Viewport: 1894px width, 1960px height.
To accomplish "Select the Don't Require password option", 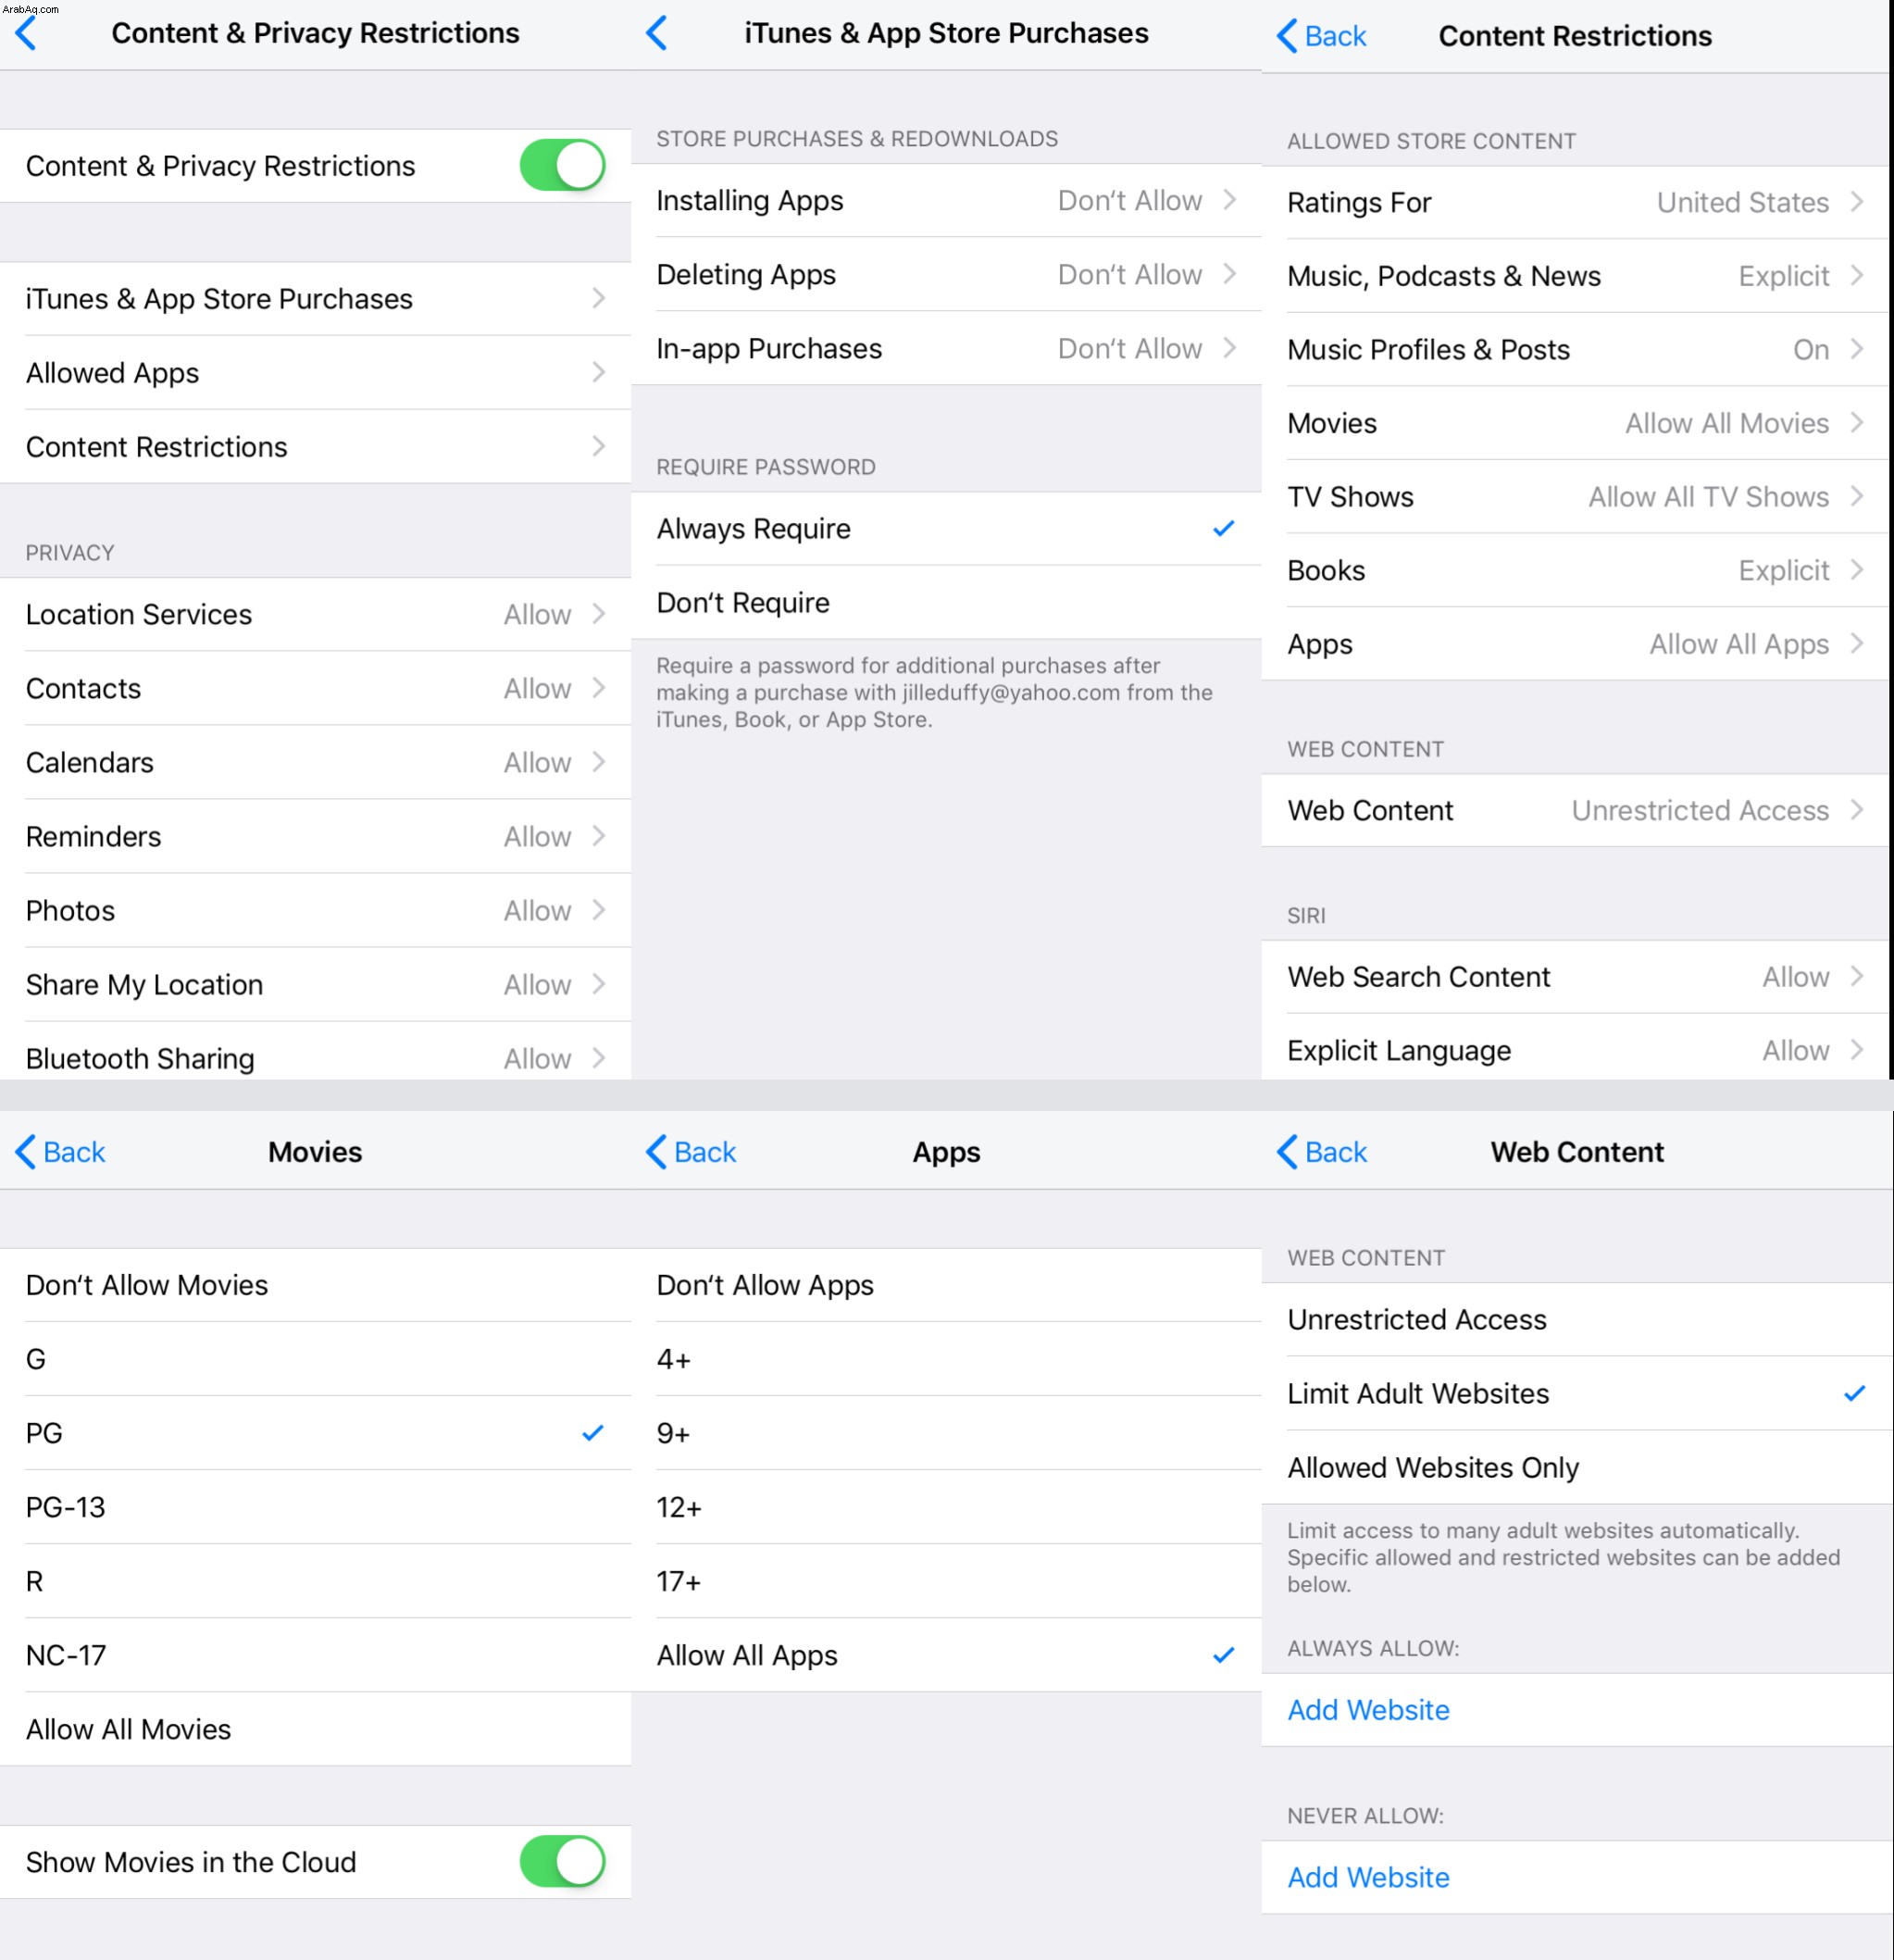I will coord(946,602).
